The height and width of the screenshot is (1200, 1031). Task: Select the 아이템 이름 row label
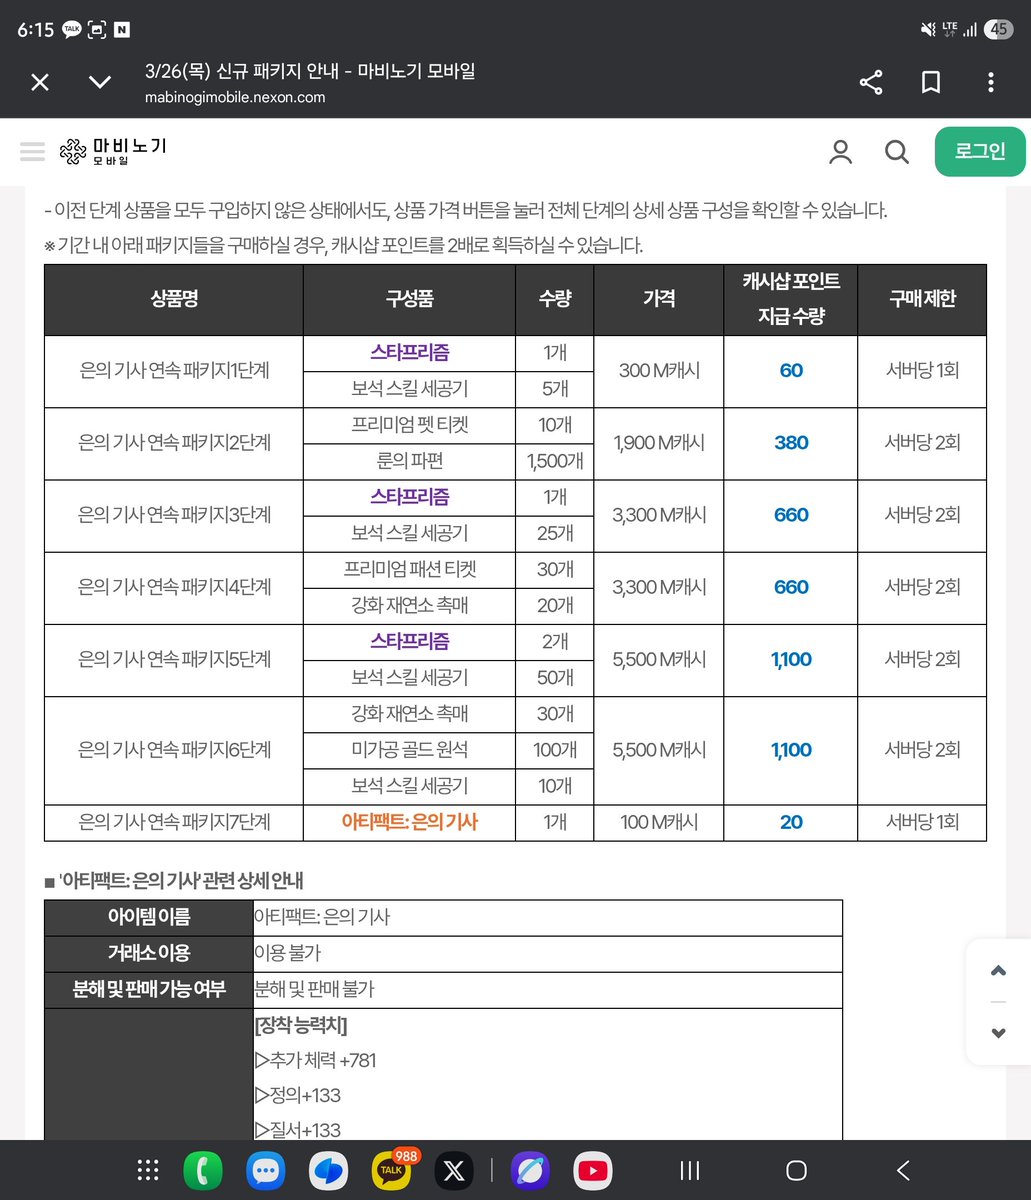[149, 917]
